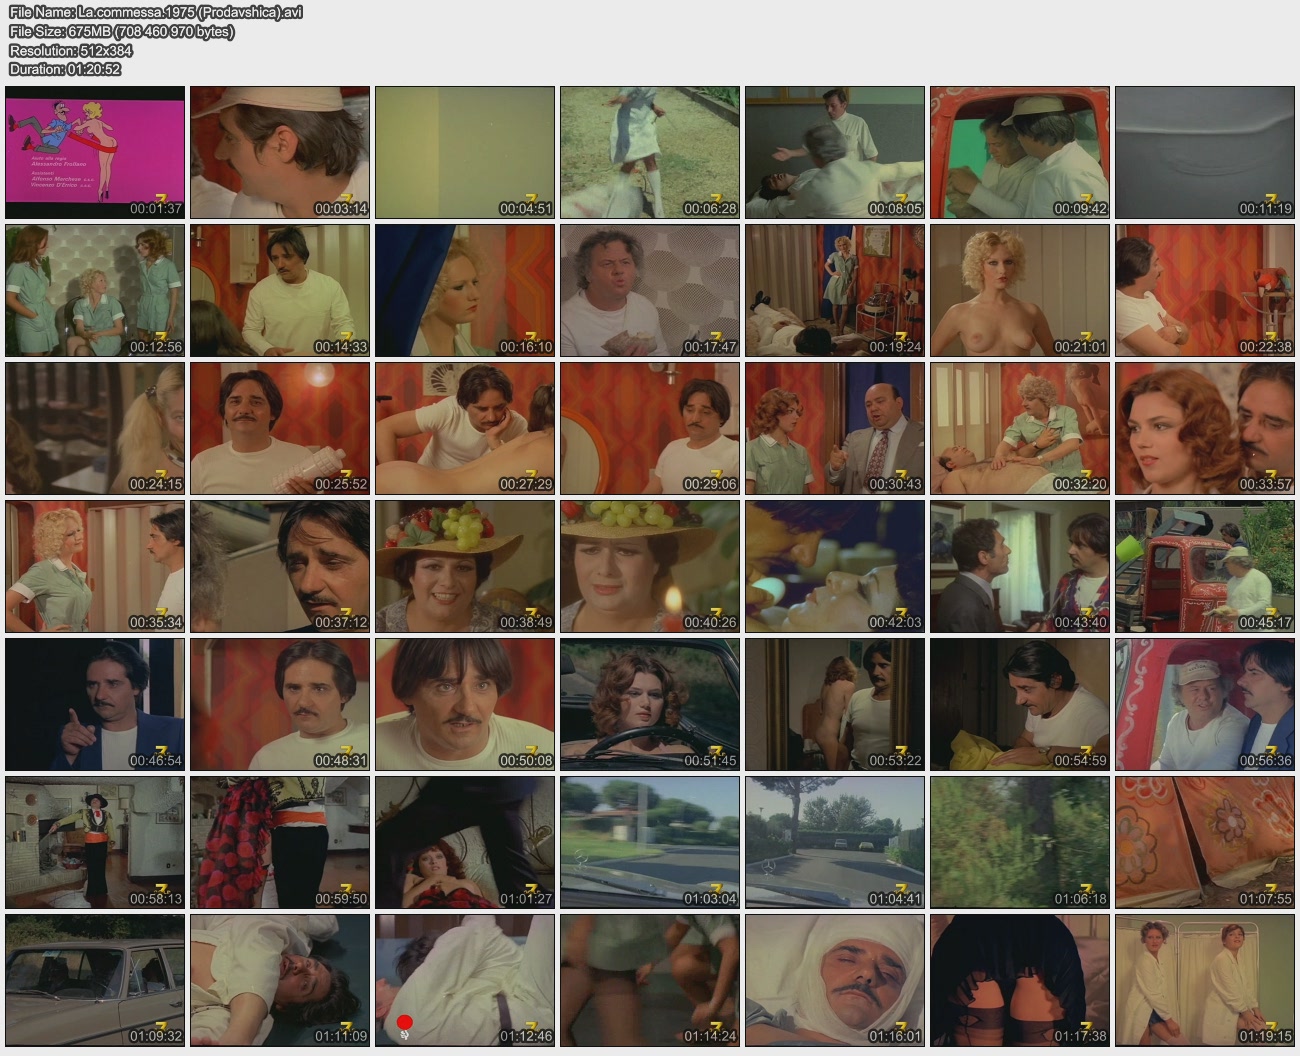
Task: Click the Resolution 512x384 text
Action: point(71,50)
